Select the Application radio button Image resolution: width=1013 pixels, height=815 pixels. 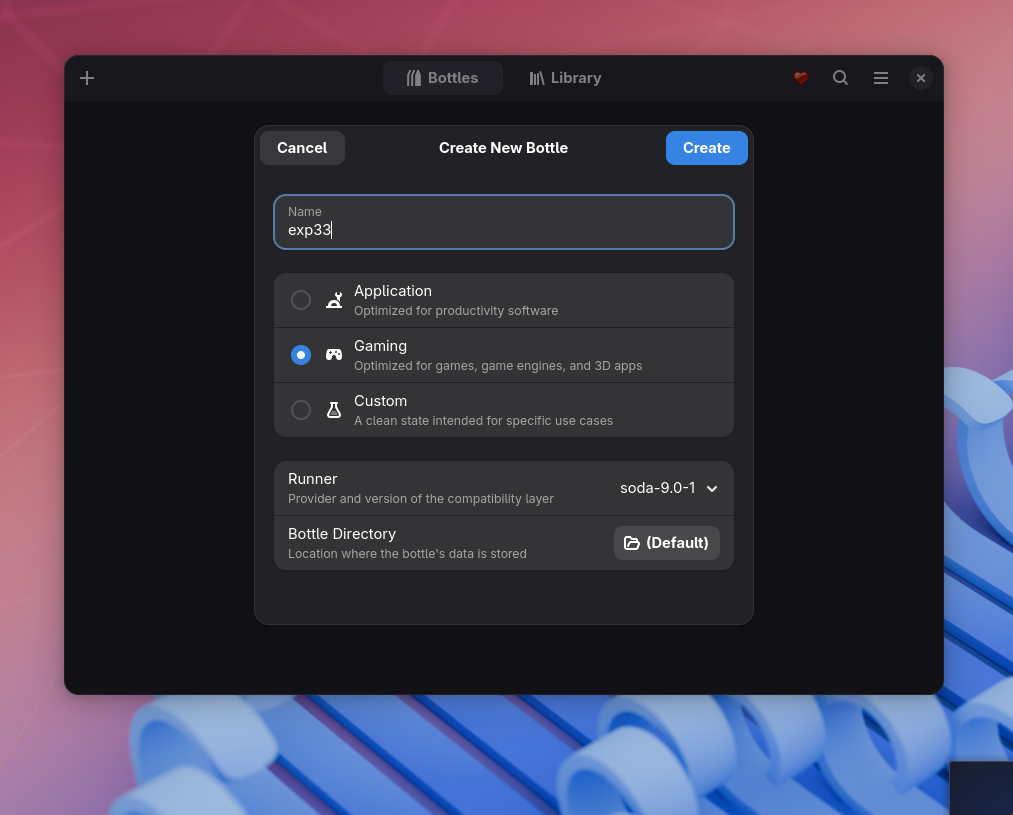coord(300,300)
